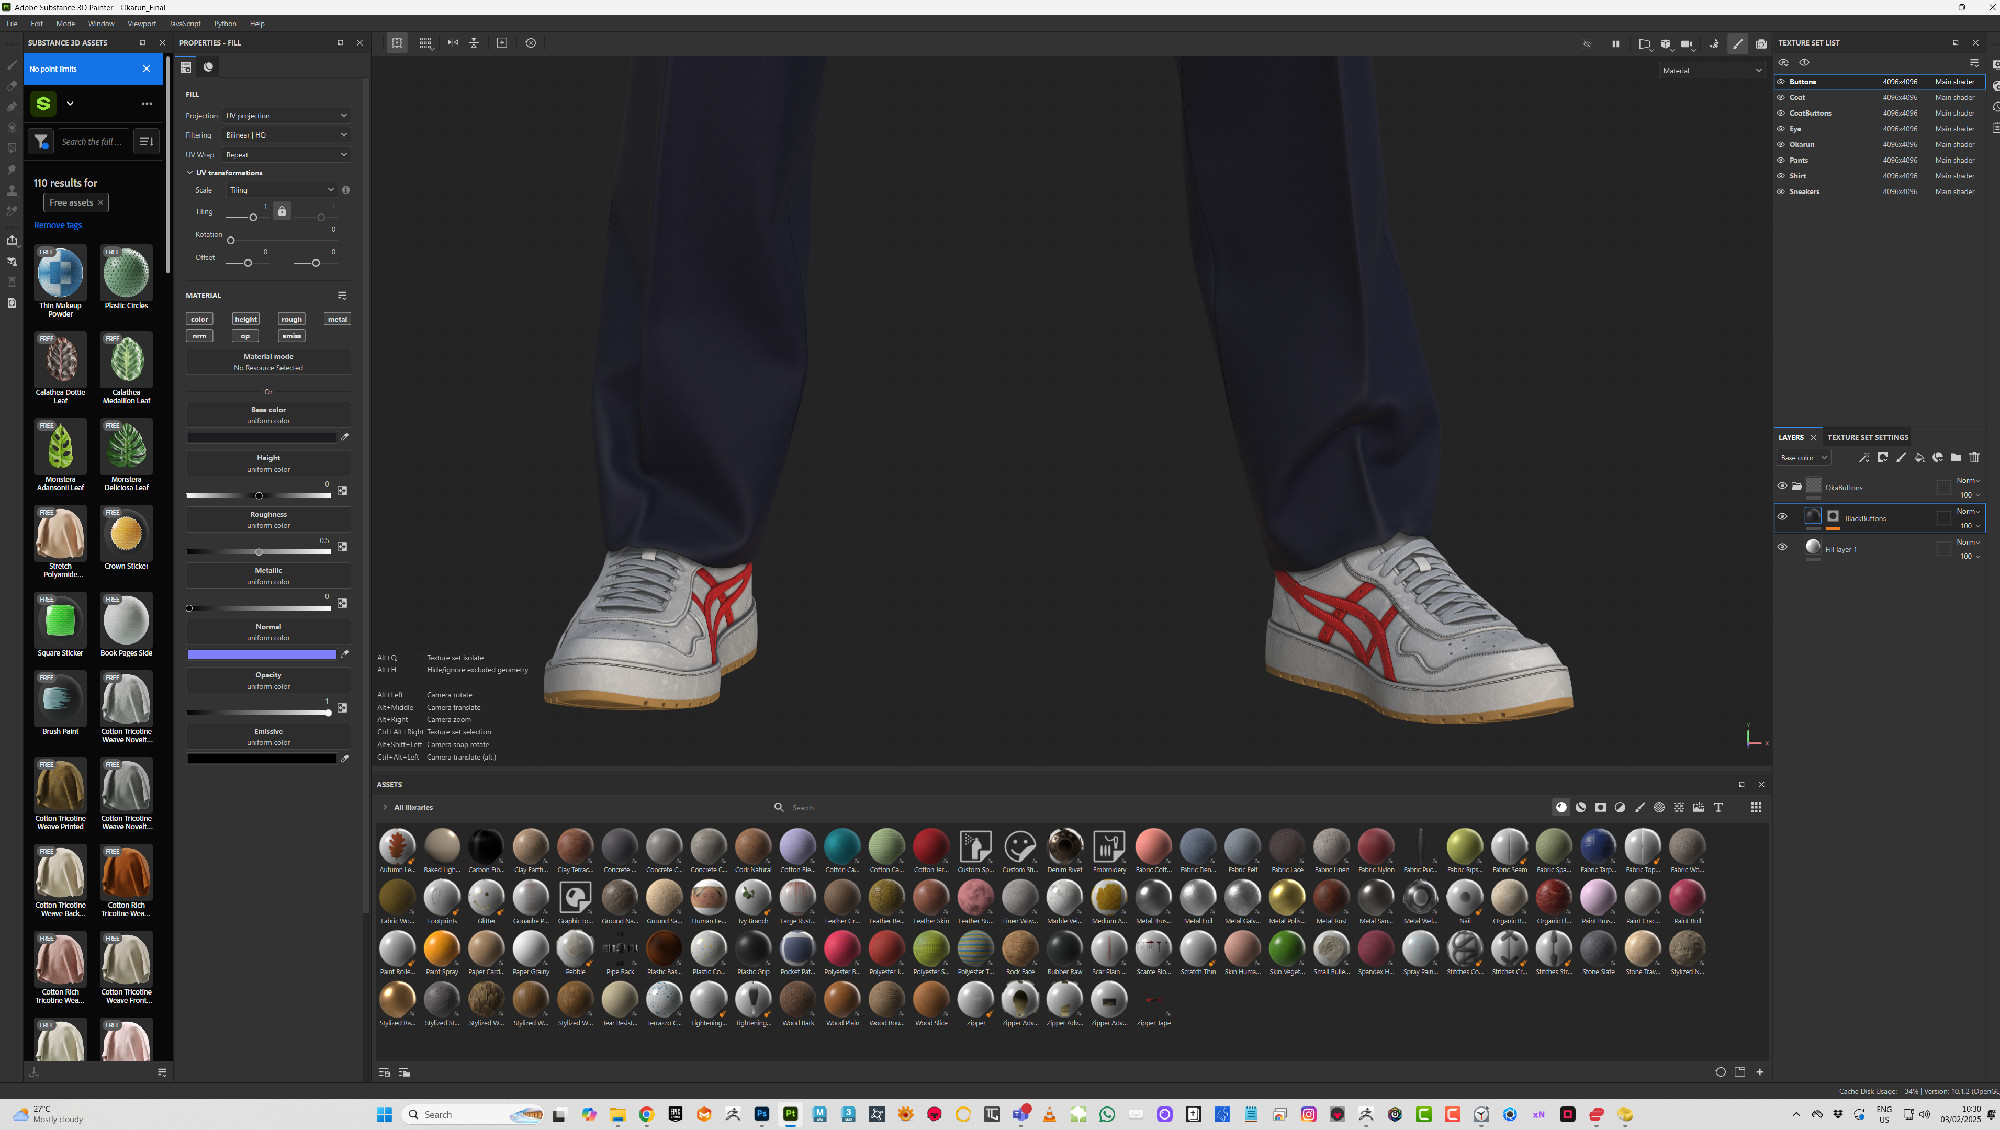The width and height of the screenshot is (2000, 1130).
Task: Add a paint layer with the brush icon
Action: pyautogui.click(x=1901, y=458)
